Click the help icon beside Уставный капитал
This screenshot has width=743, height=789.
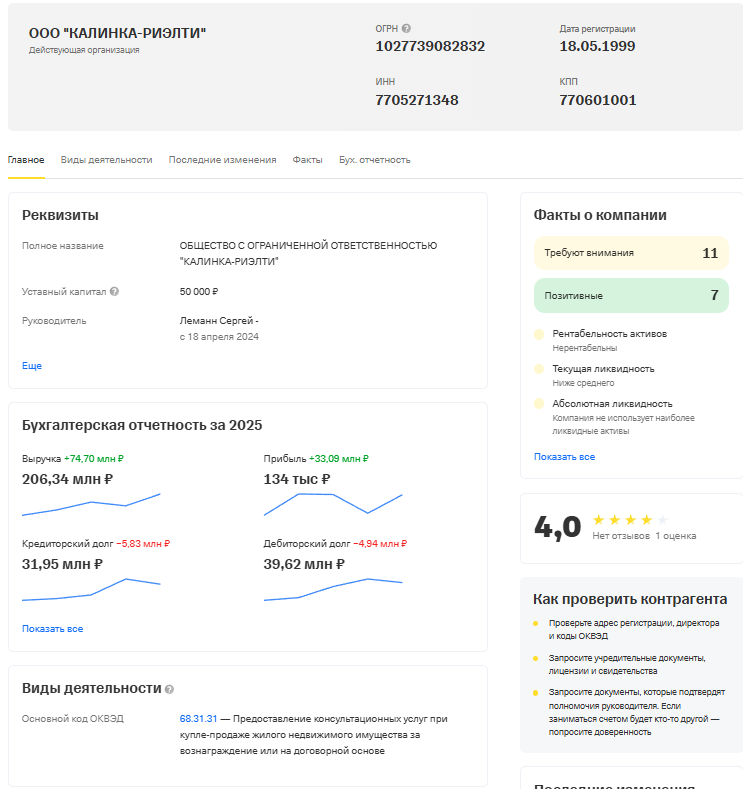pos(114,292)
